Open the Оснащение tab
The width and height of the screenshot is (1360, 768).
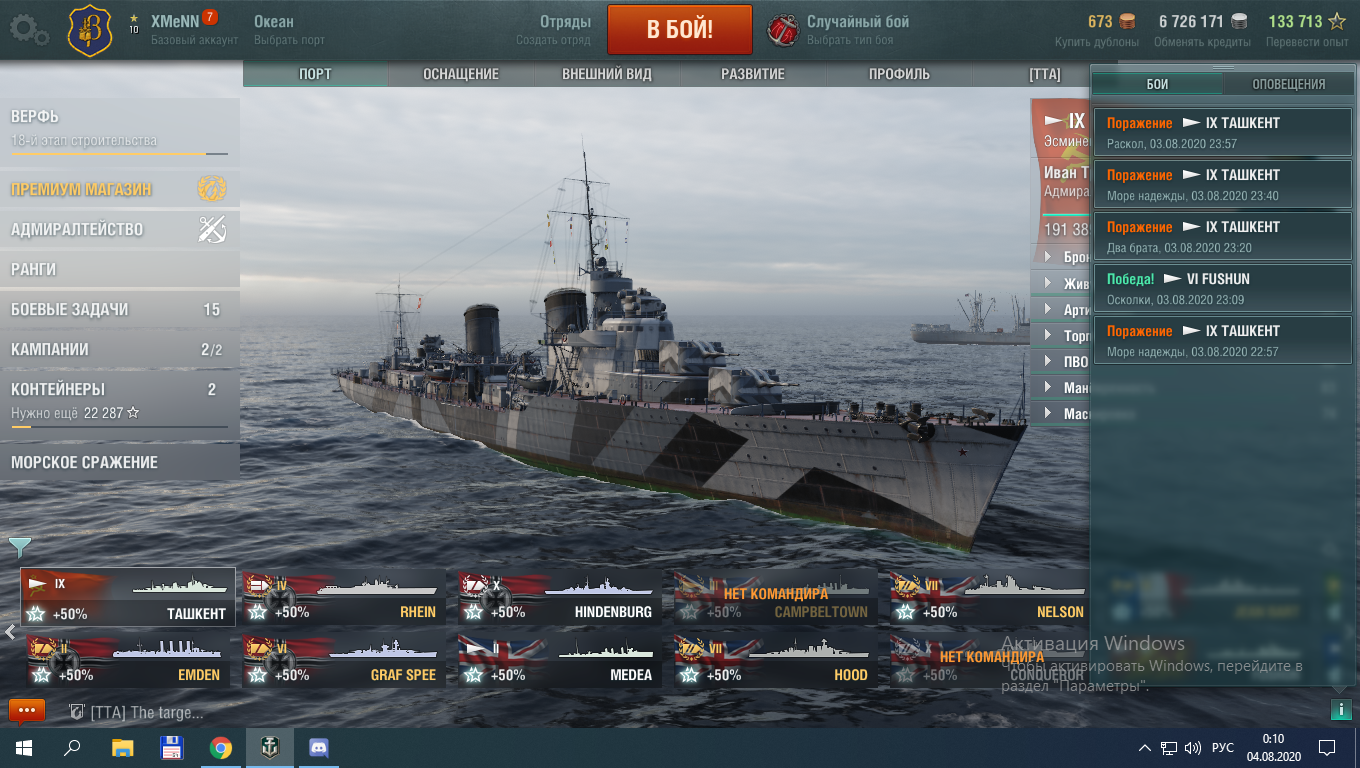pyautogui.click(x=461, y=74)
